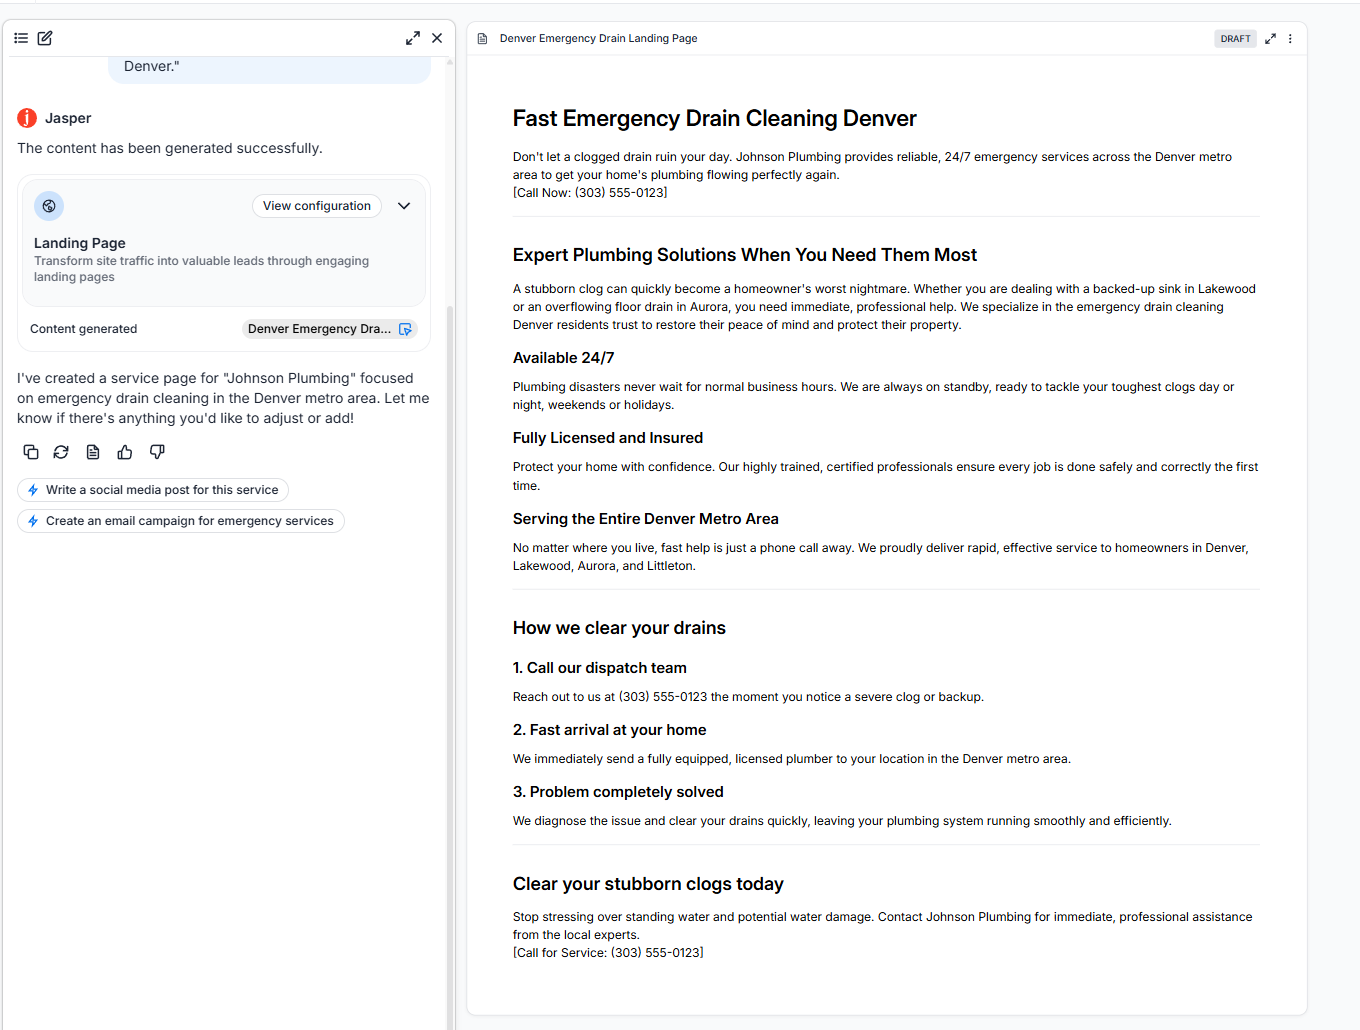Collapse the Landing Page card chevron
This screenshot has width=1360, height=1030.
point(404,206)
